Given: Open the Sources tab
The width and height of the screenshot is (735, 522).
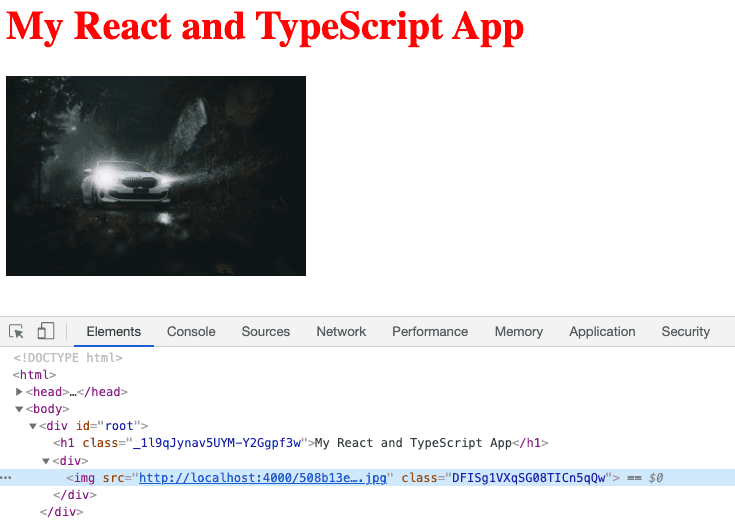Looking at the screenshot, I should (265, 332).
